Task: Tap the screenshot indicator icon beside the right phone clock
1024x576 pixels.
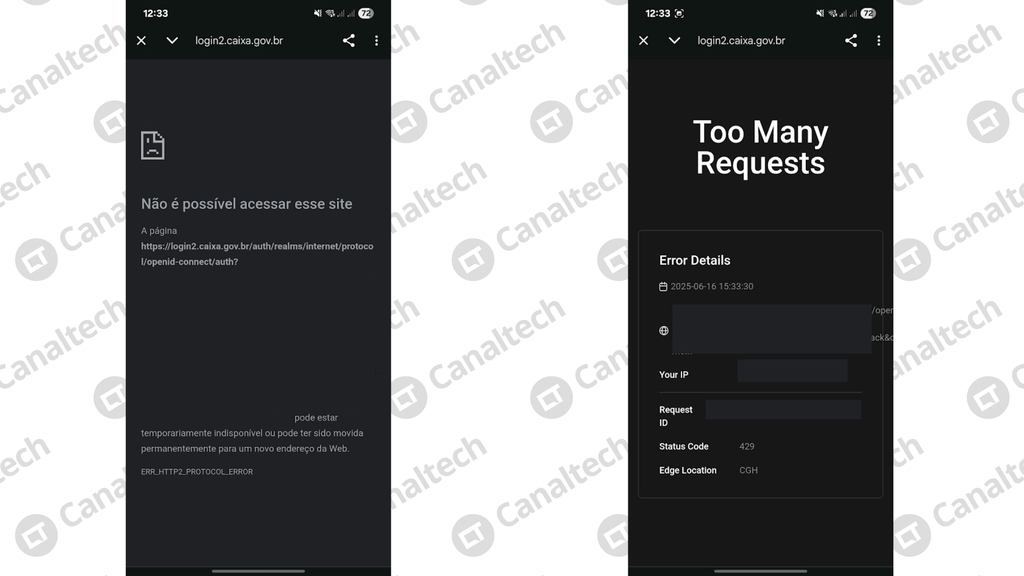Action: pyautogui.click(x=679, y=13)
